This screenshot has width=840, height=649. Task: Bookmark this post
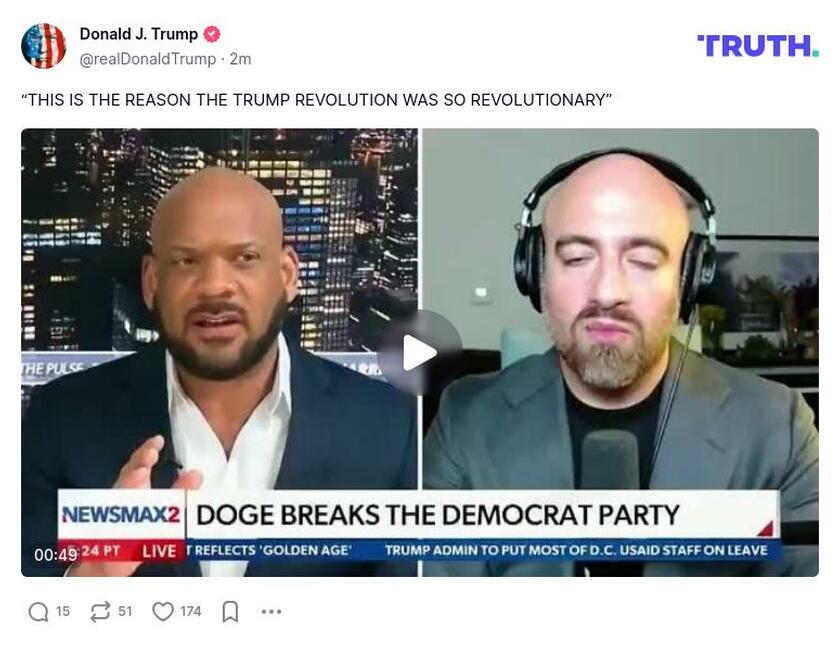coord(230,611)
